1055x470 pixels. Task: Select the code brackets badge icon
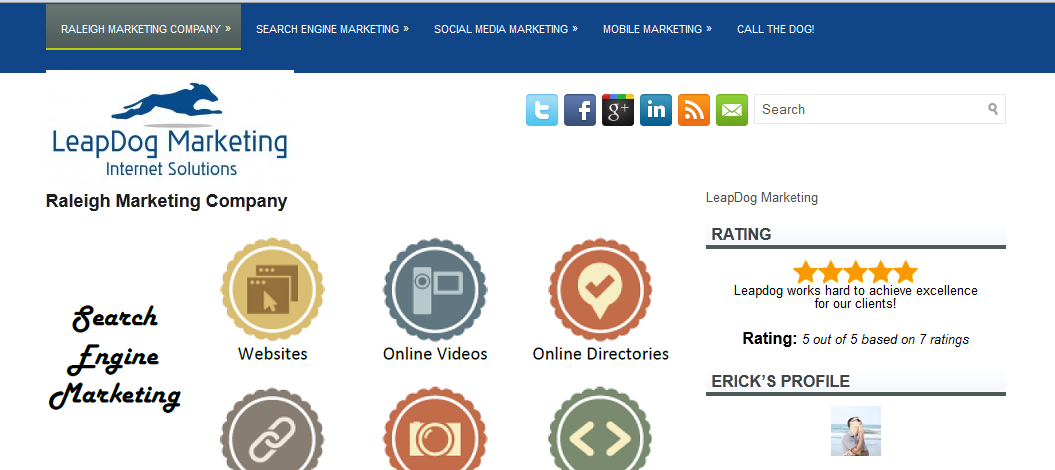600,428
